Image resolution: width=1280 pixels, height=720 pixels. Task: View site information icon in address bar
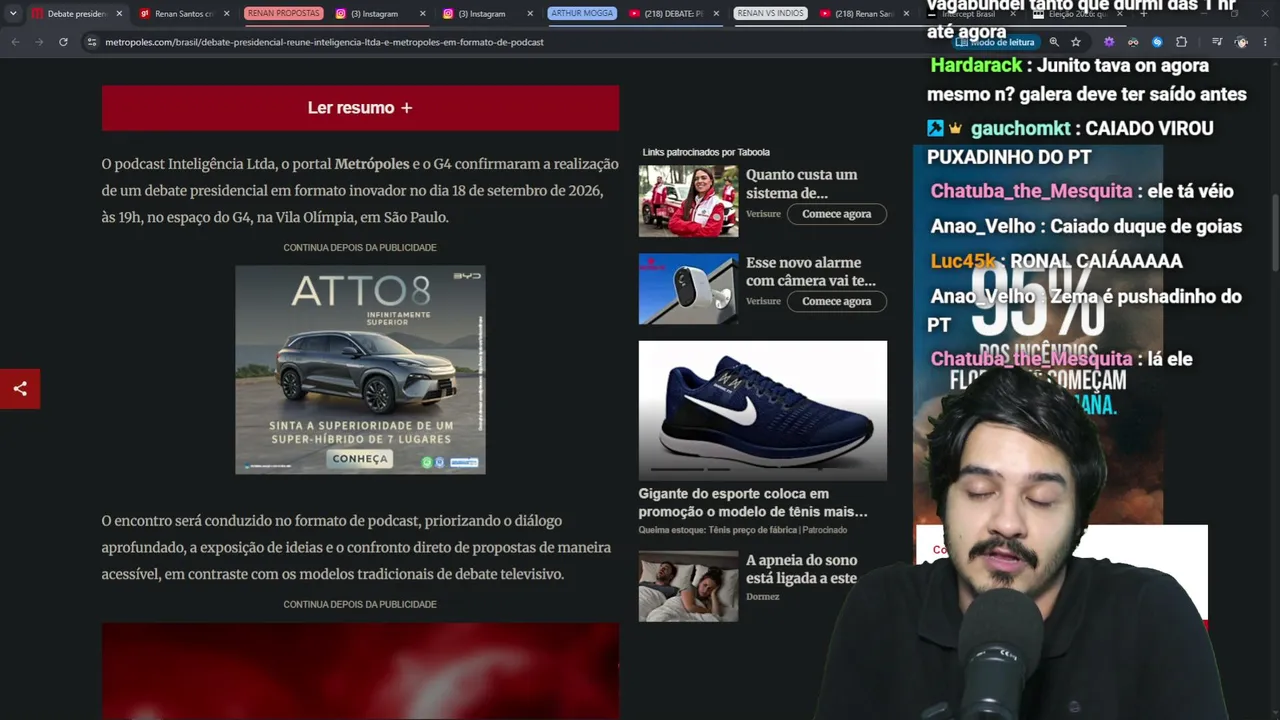[x=92, y=42]
